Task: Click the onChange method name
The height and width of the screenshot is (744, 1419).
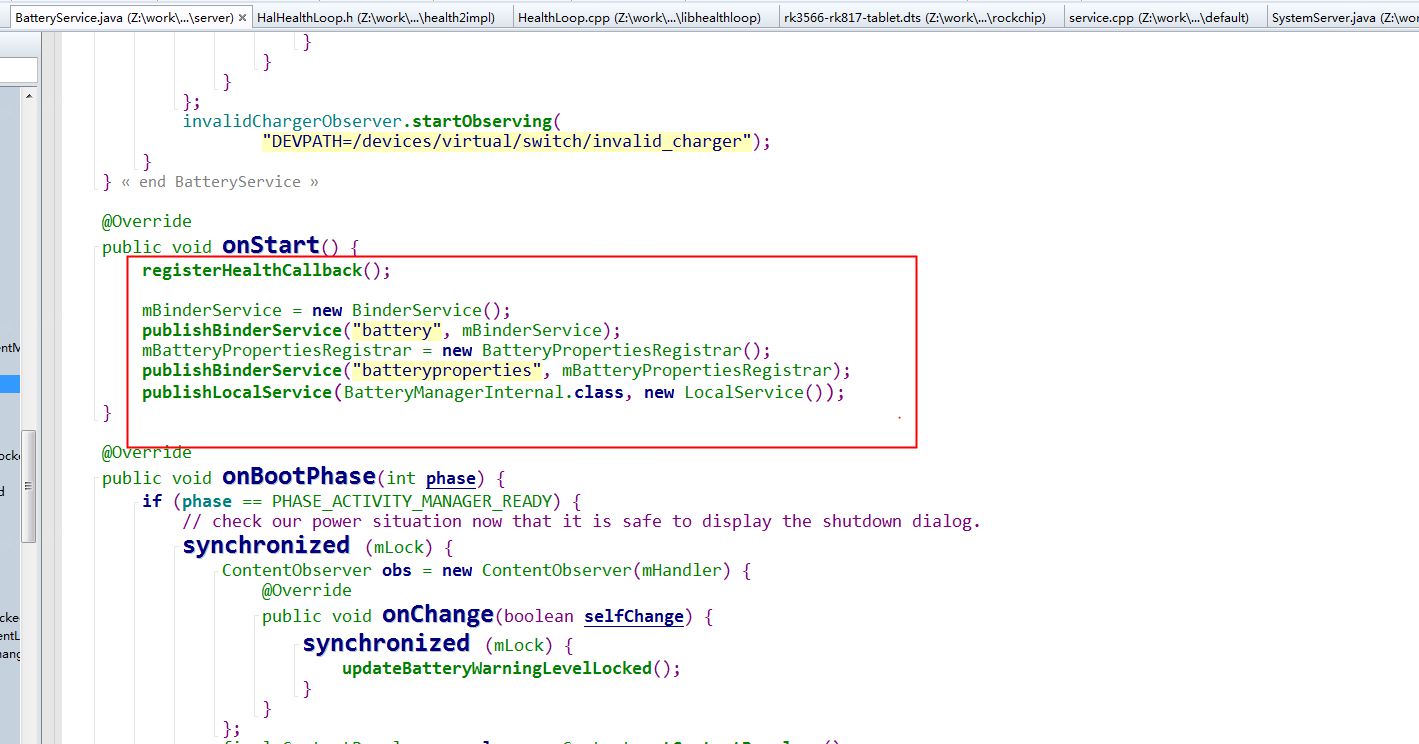Action: 438,614
